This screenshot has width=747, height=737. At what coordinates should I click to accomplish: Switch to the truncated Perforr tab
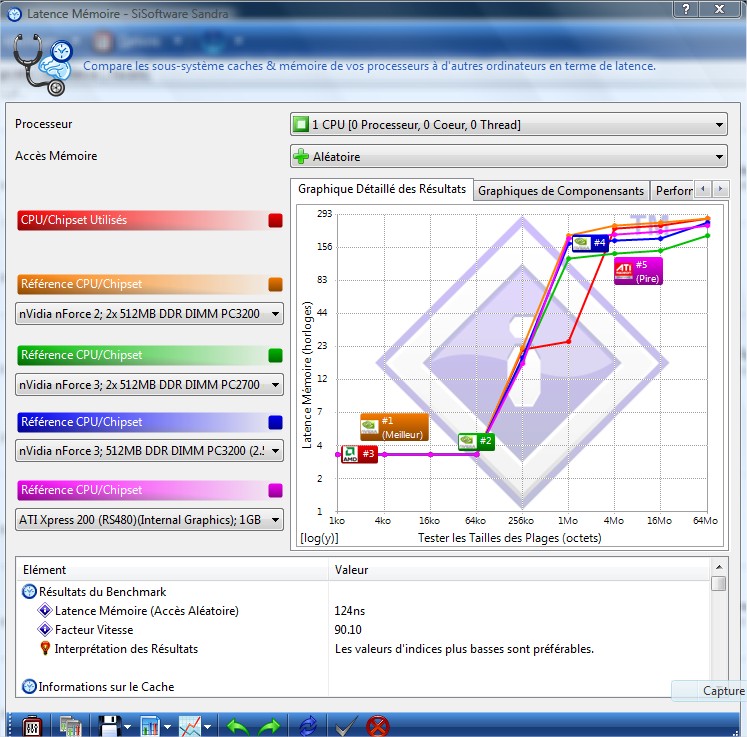(x=673, y=191)
